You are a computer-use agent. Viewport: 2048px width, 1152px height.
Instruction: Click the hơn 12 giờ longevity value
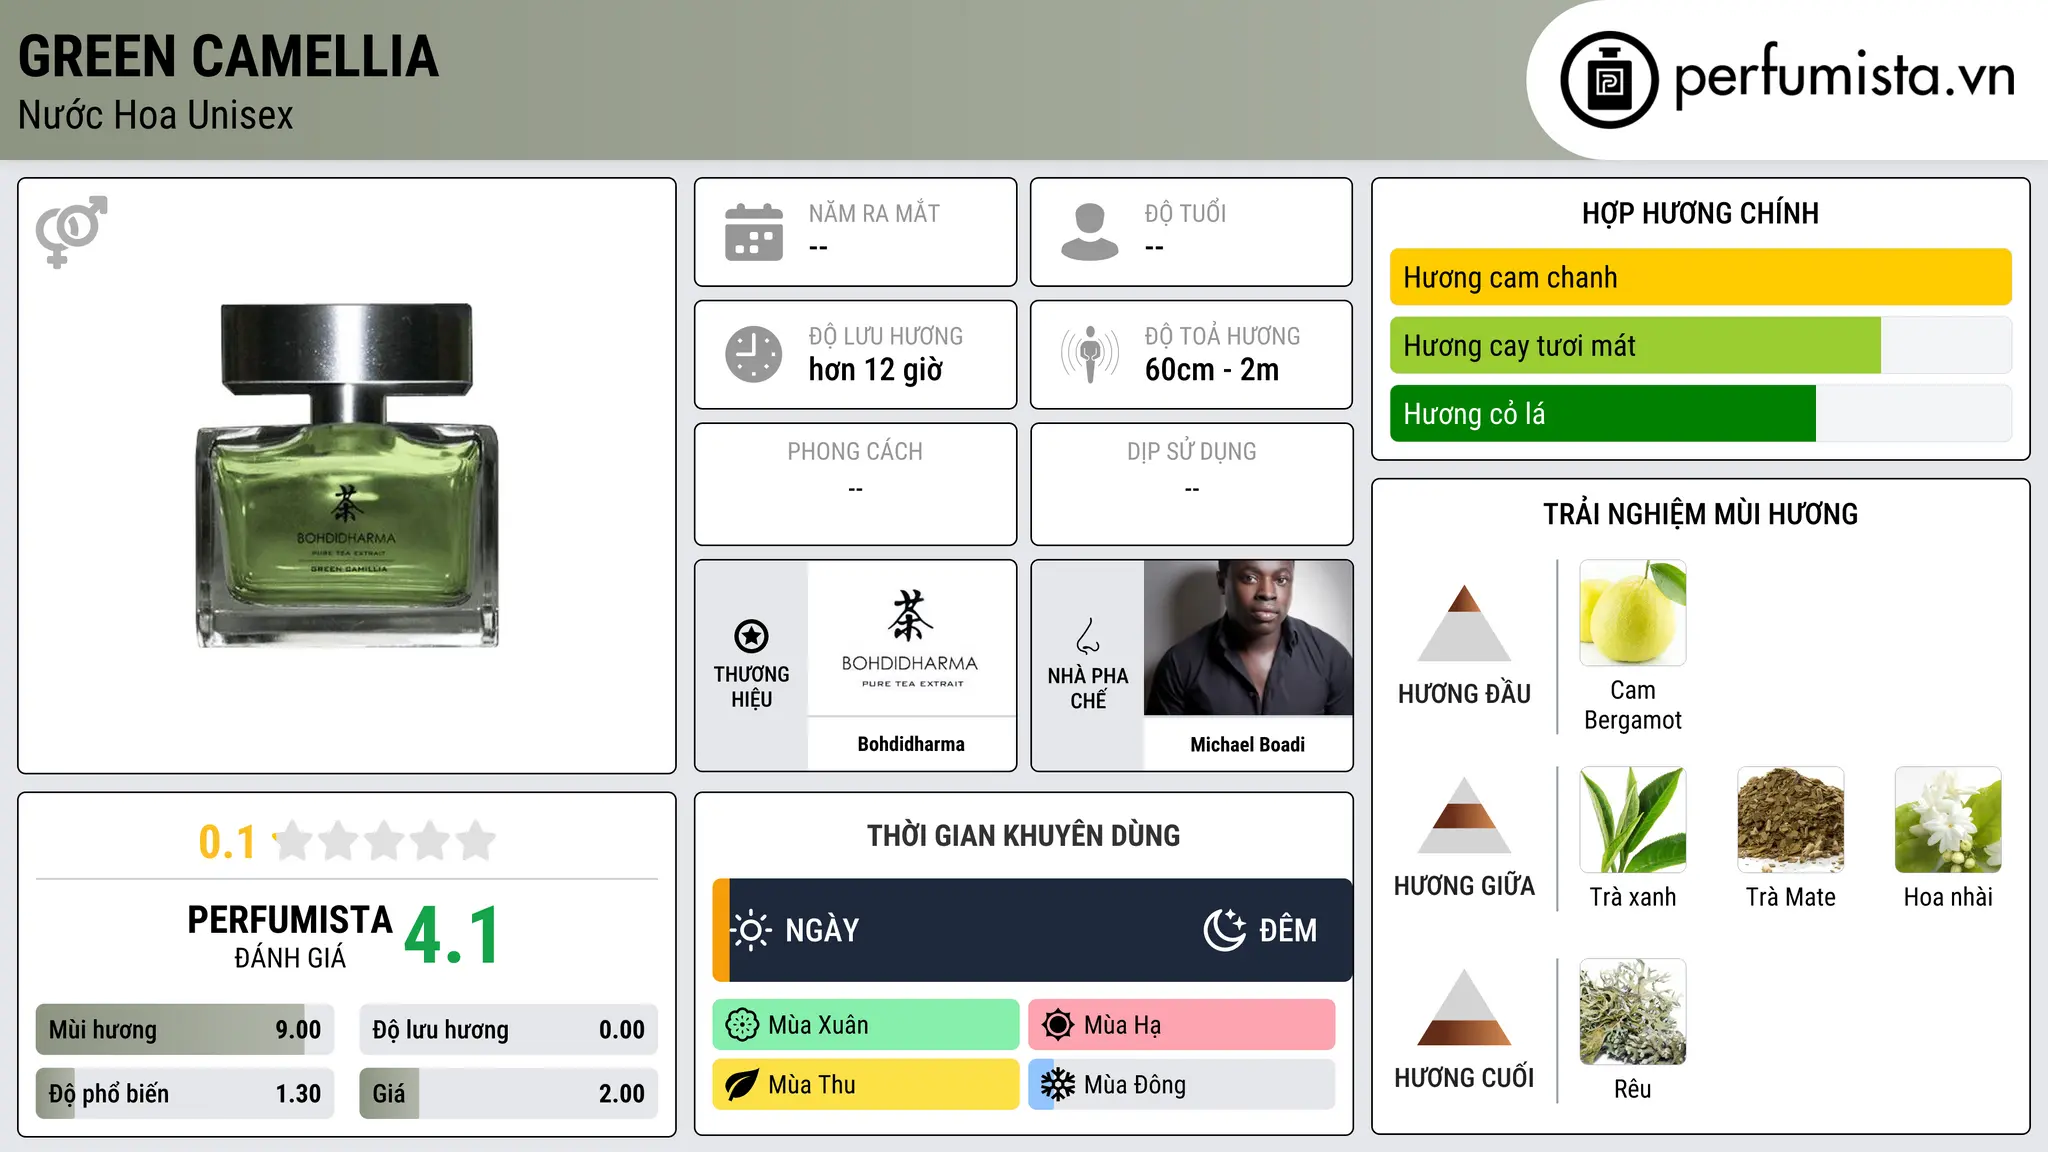tap(876, 370)
